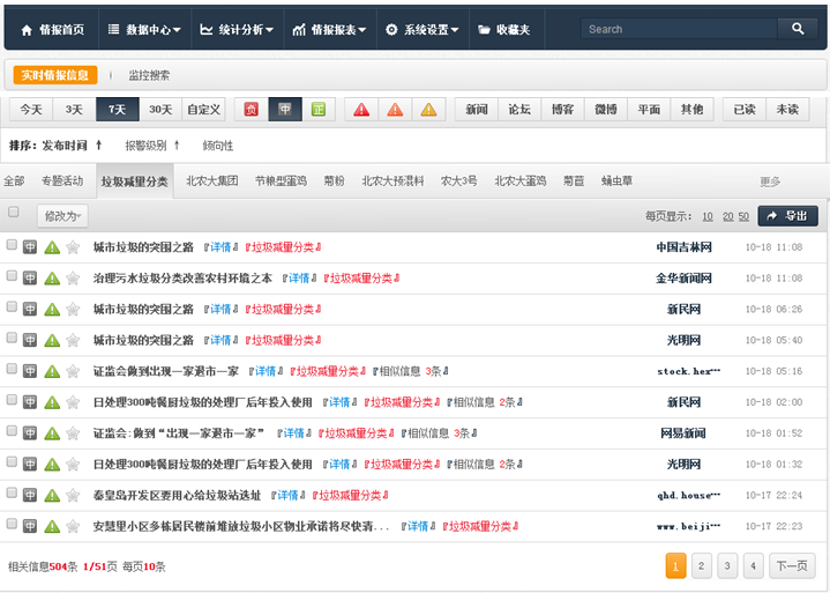Open the 情报报表 dropdown menu

tap(329, 30)
